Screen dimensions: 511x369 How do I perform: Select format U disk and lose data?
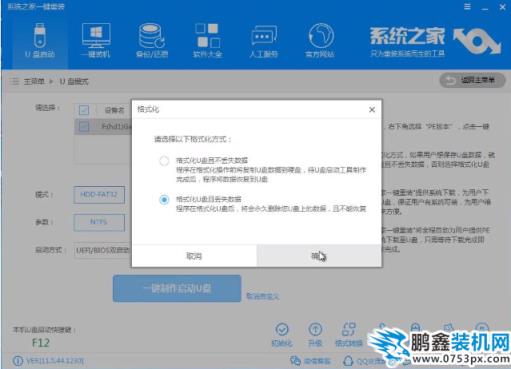click(164, 200)
